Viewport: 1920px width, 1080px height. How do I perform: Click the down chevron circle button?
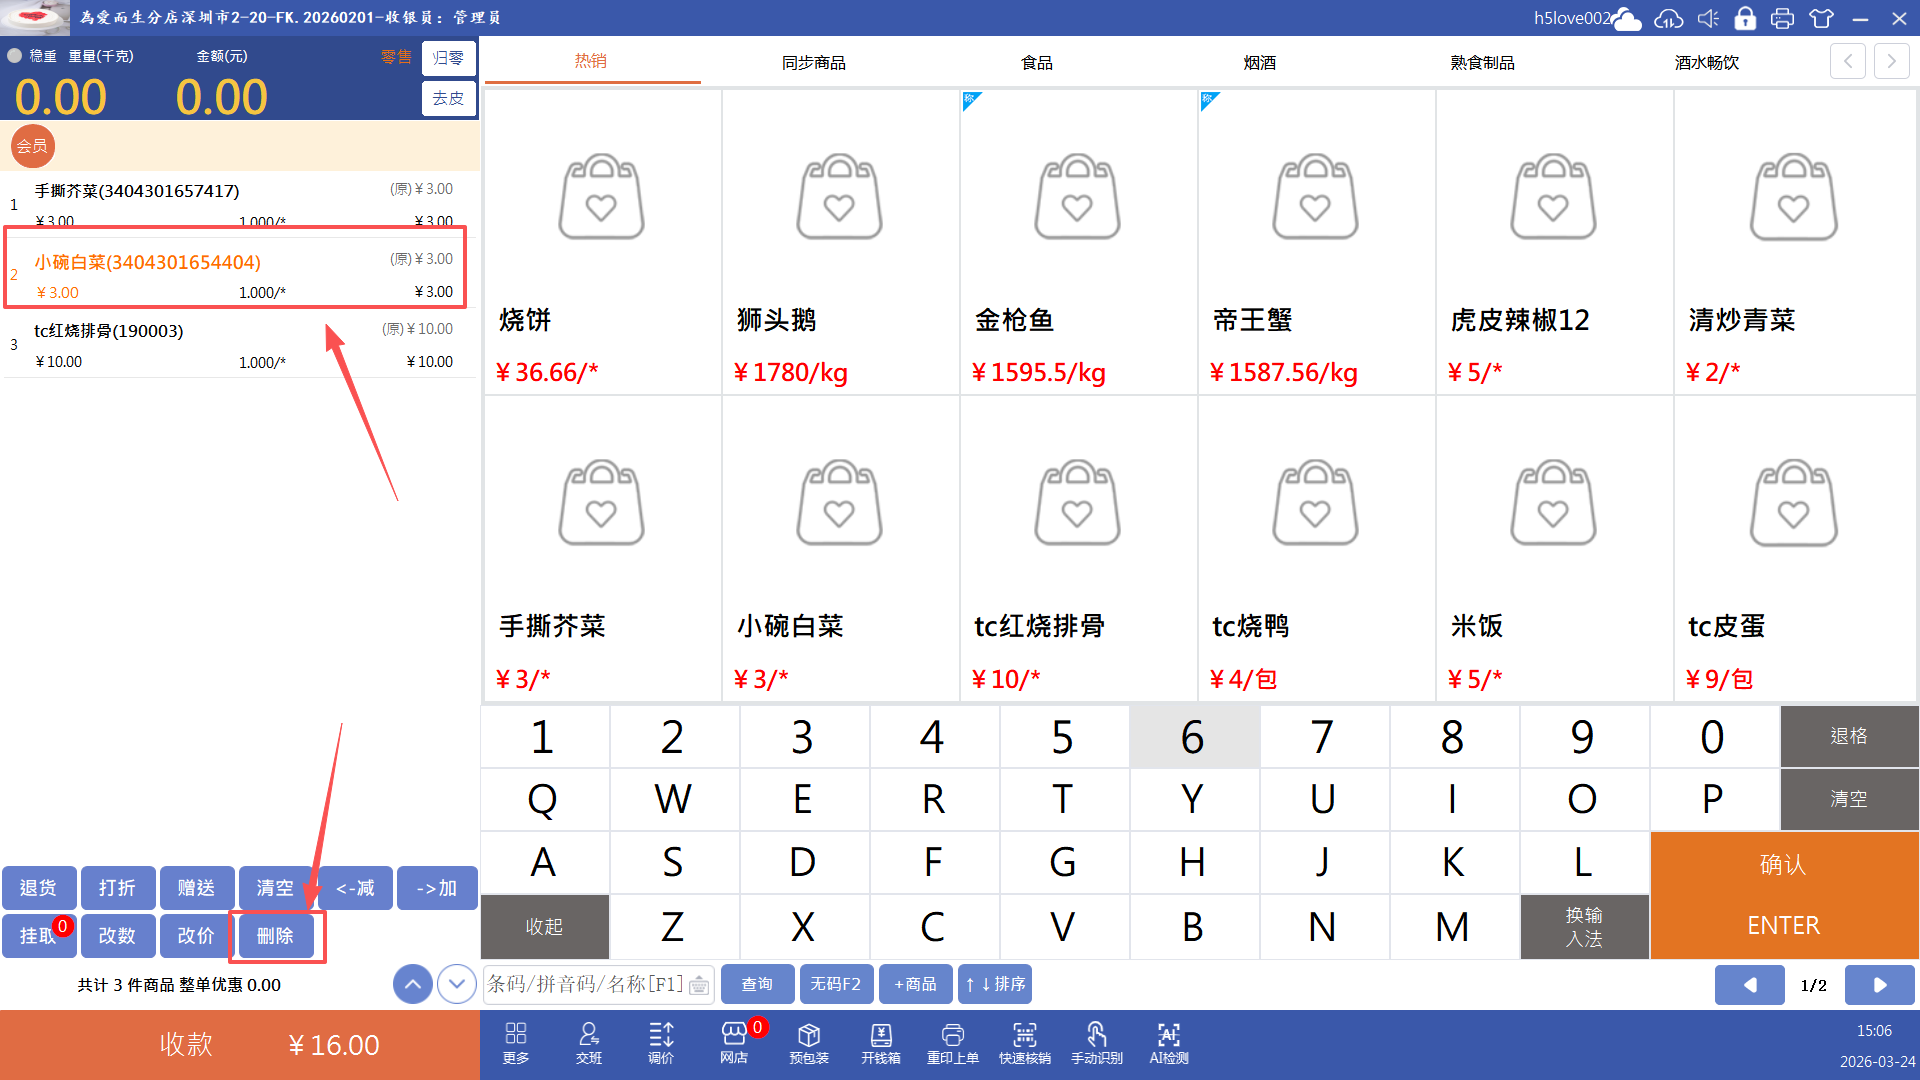[457, 984]
